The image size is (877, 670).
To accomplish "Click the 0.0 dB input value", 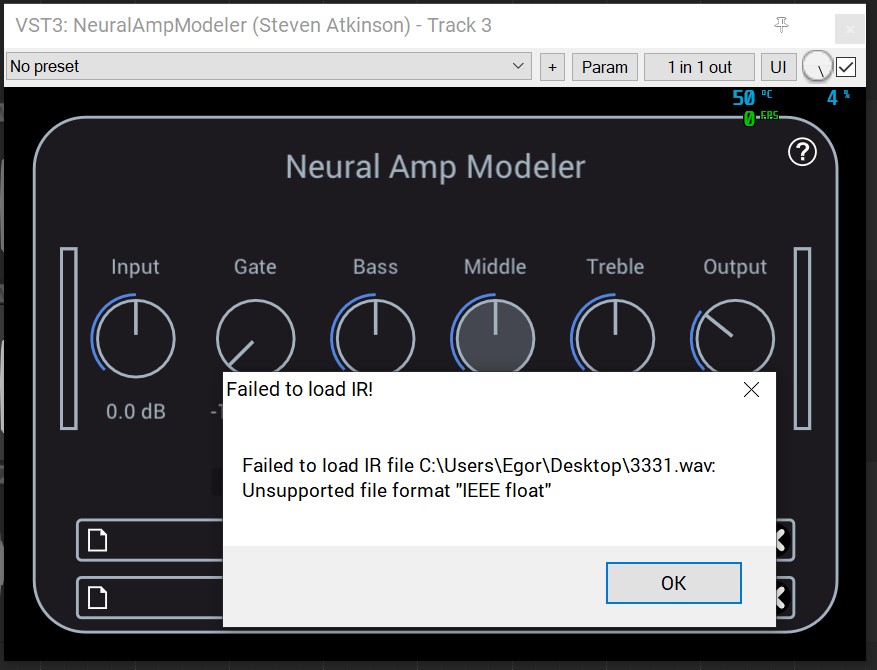I will click(136, 412).
